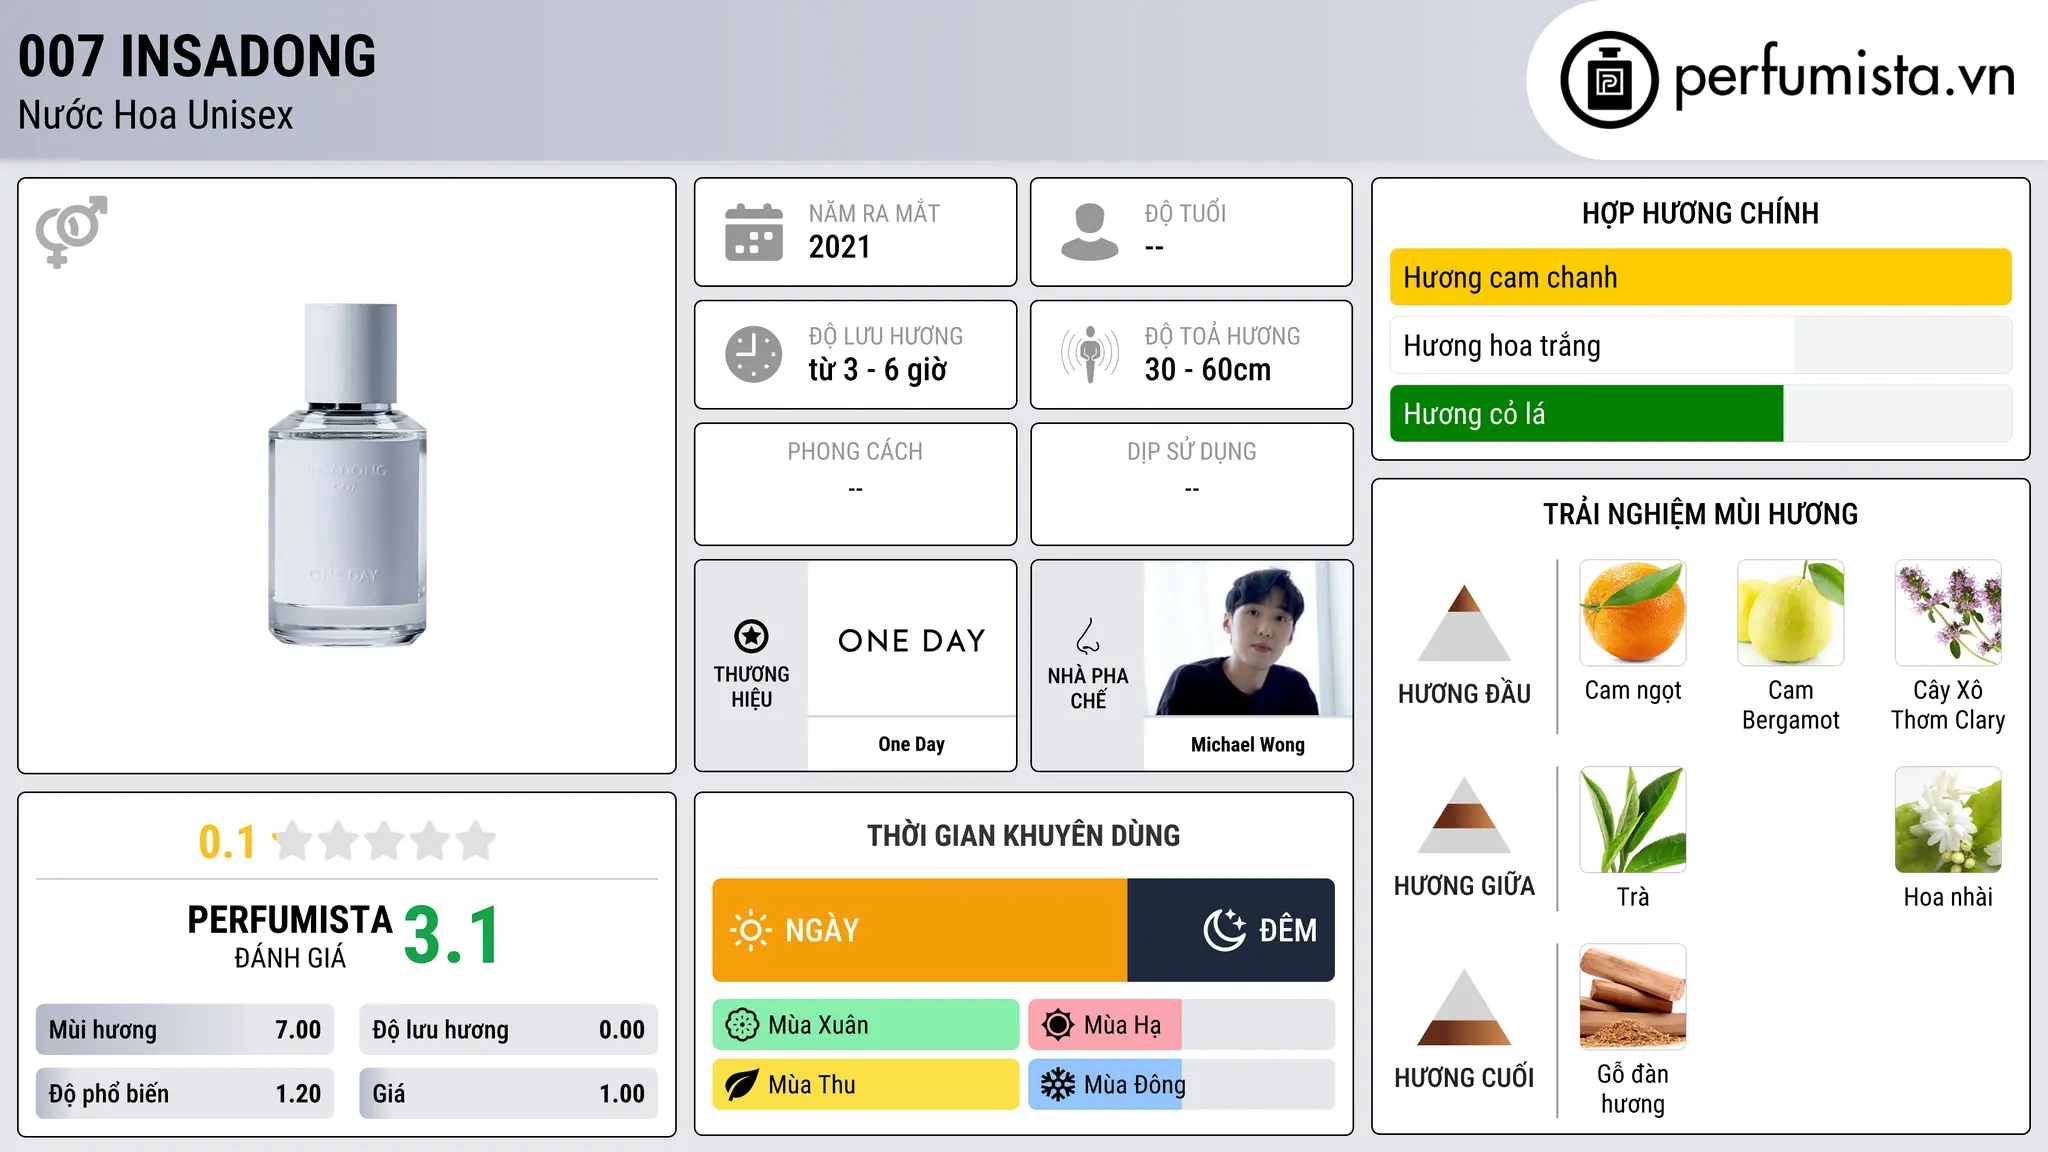Click the user rating value 0.1
The height and width of the screenshot is (1152, 2048).
(x=228, y=842)
